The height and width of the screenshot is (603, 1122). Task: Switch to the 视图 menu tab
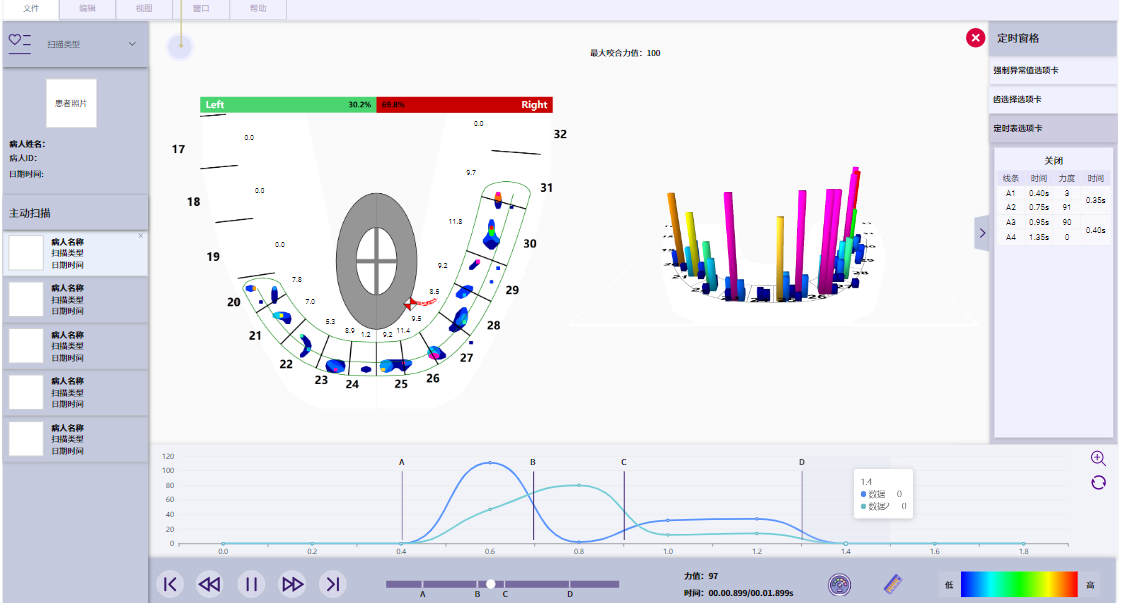point(144,9)
